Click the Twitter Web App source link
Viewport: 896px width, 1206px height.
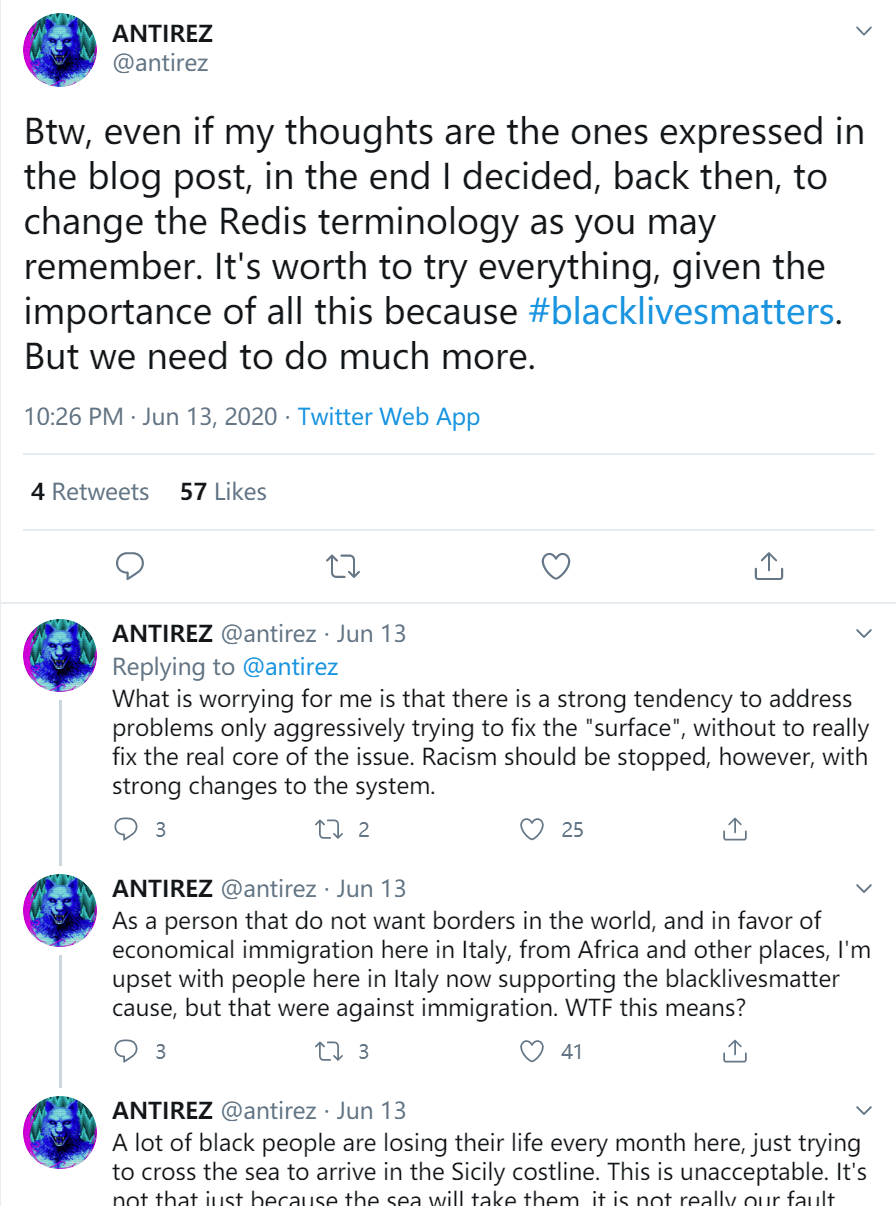click(389, 417)
